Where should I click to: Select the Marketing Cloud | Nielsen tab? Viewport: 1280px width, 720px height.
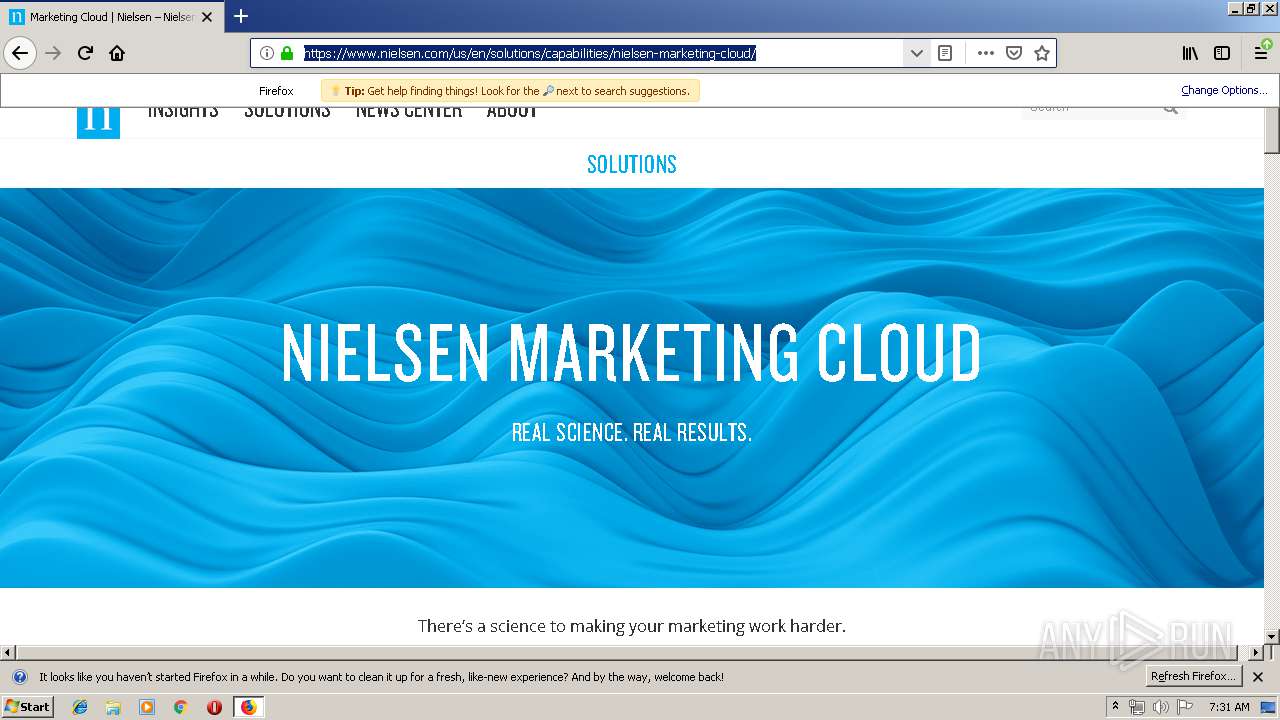110,17
